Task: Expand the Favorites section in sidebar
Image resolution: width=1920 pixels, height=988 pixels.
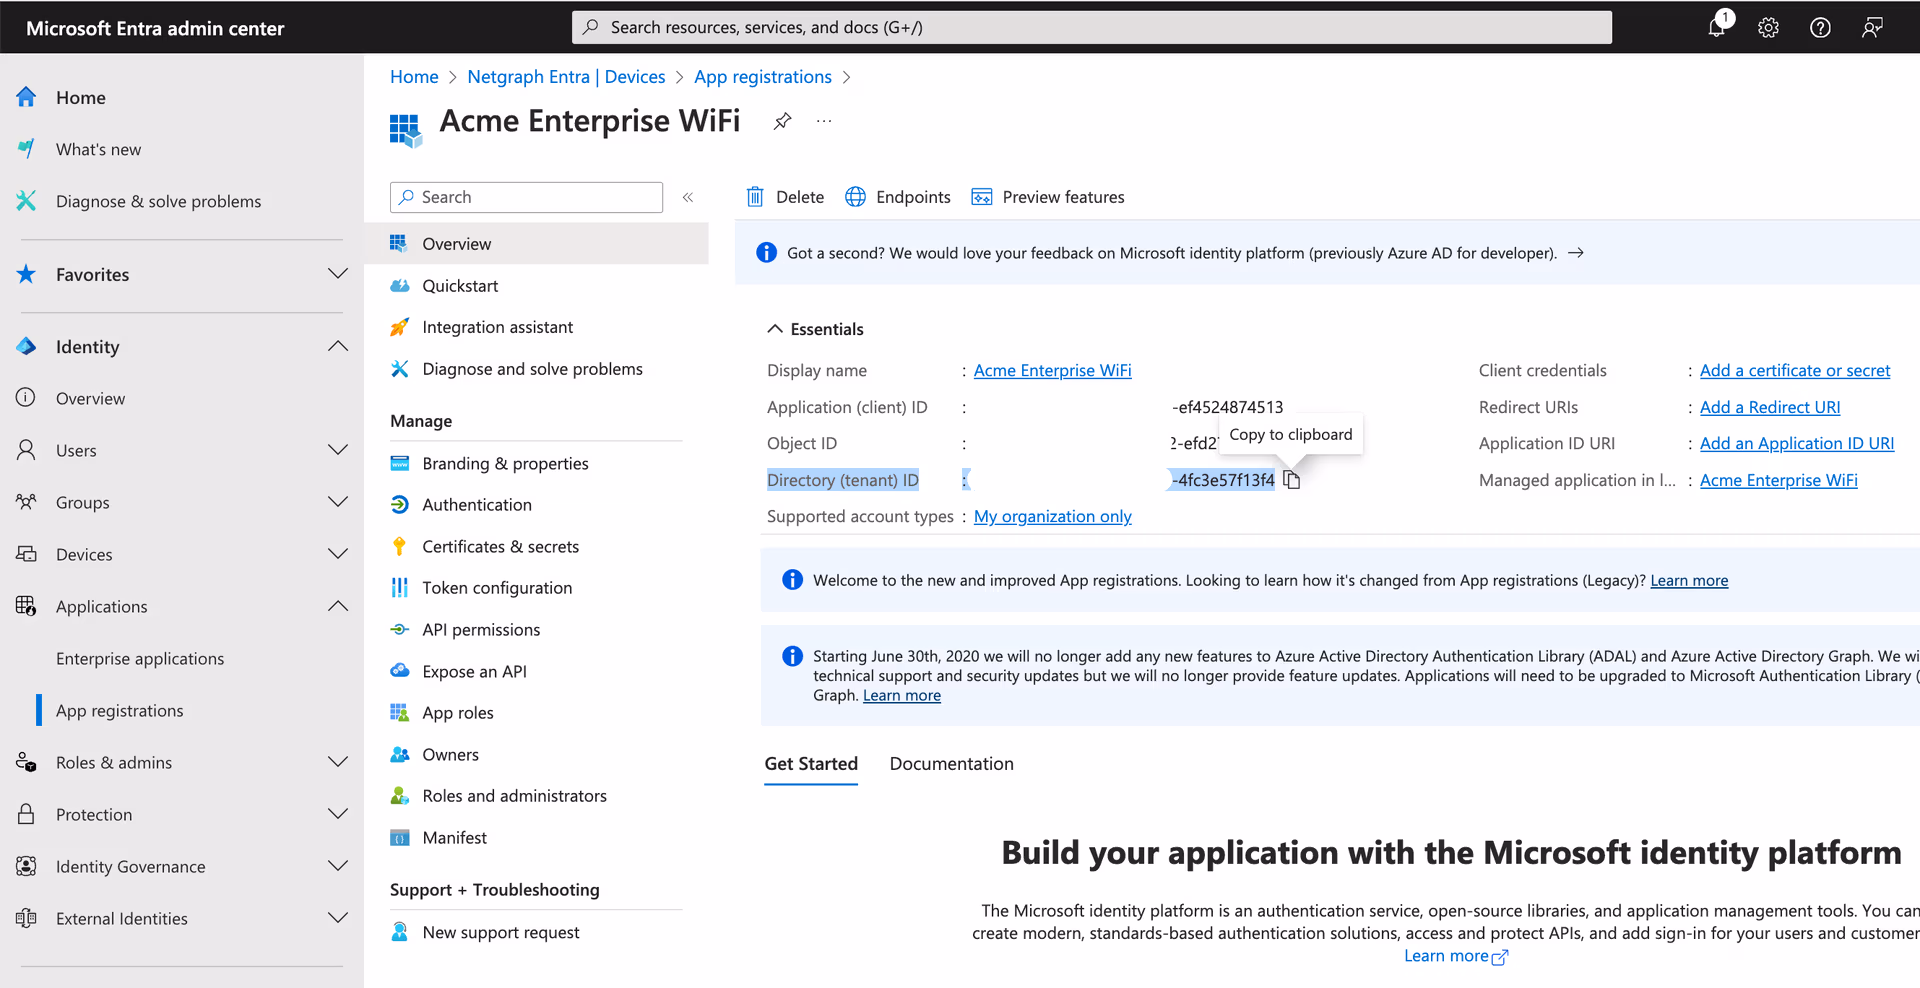Action: click(x=338, y=274)
